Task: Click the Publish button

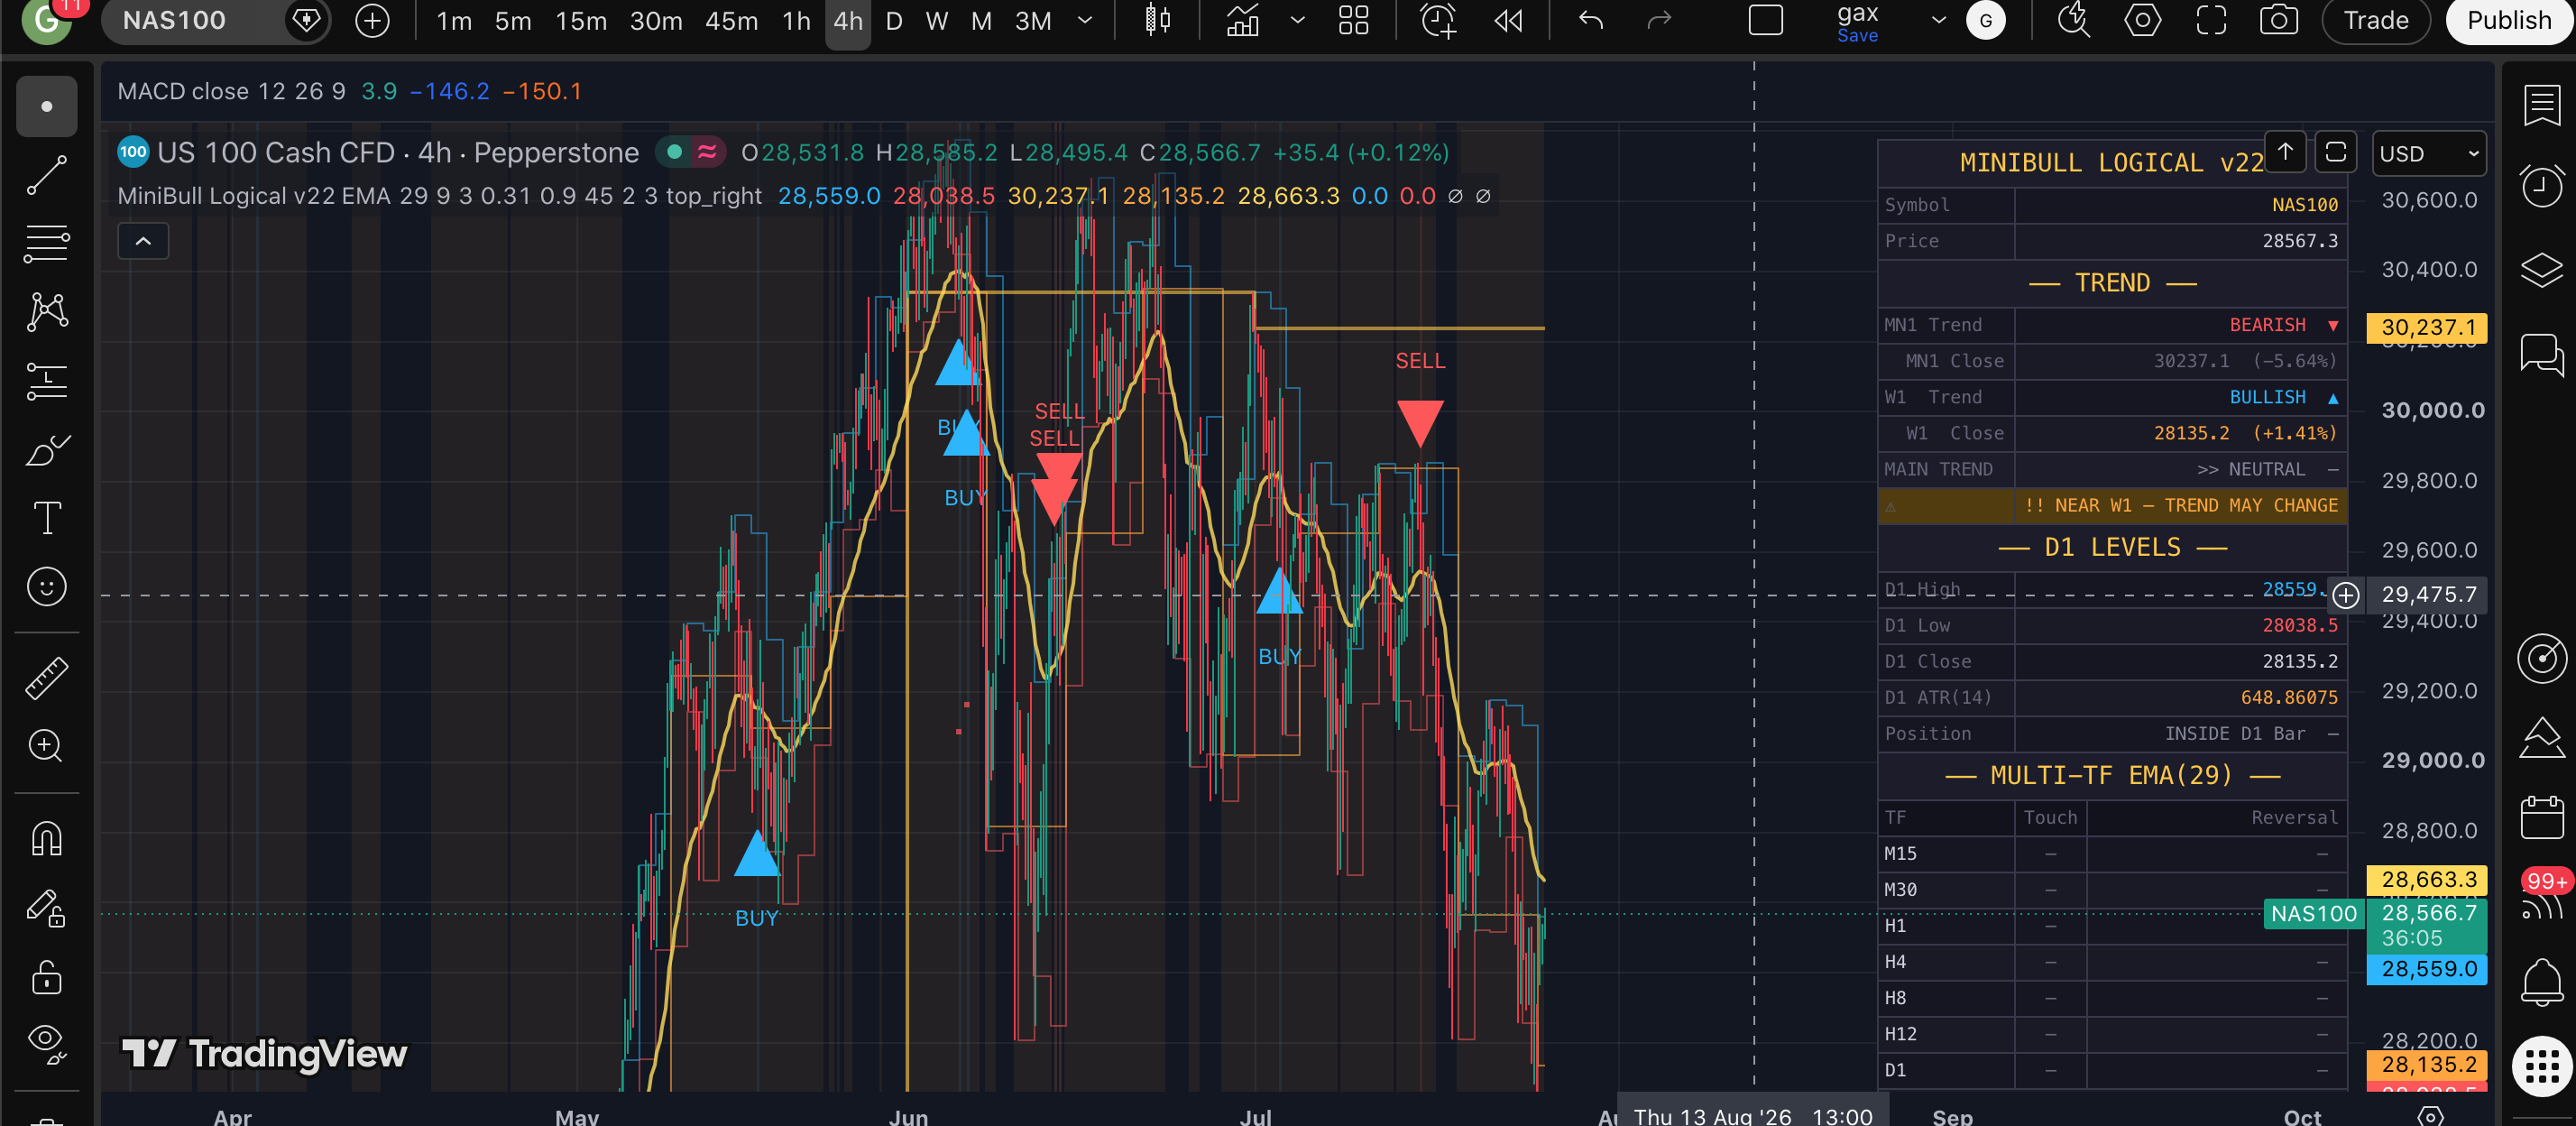Action: point(2508,21)
